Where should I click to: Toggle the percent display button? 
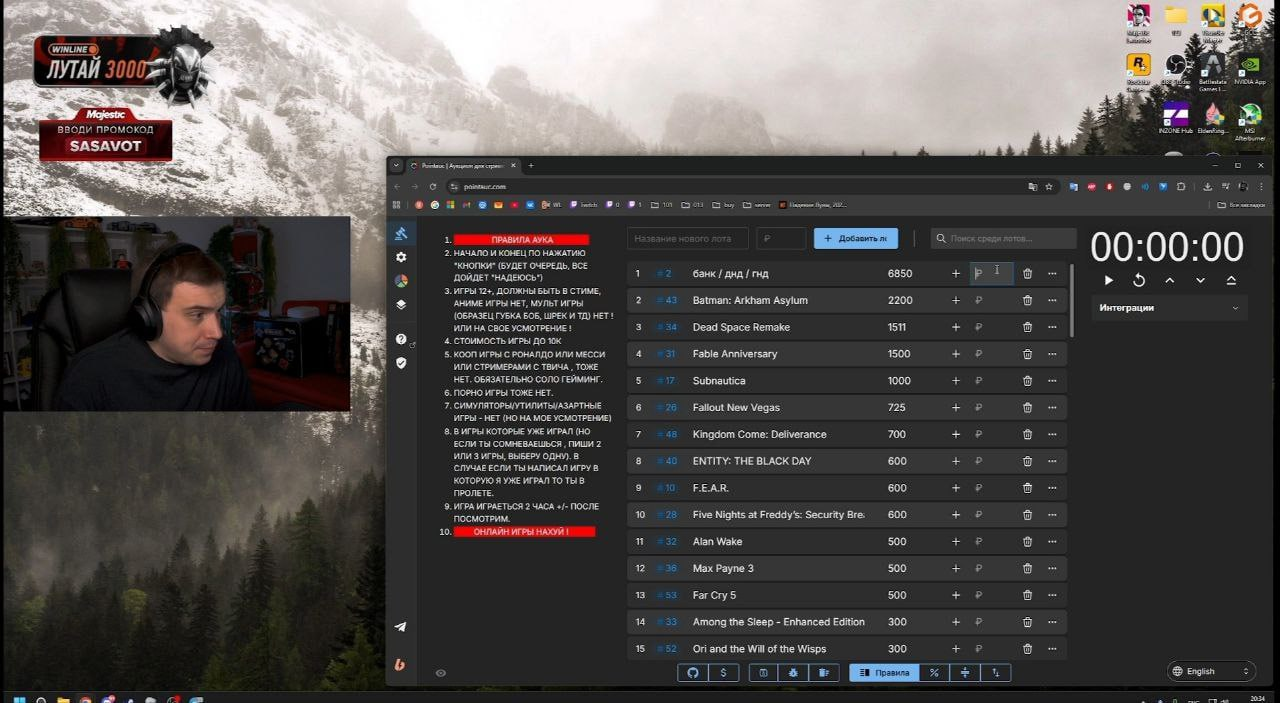(x=934, y=673)
